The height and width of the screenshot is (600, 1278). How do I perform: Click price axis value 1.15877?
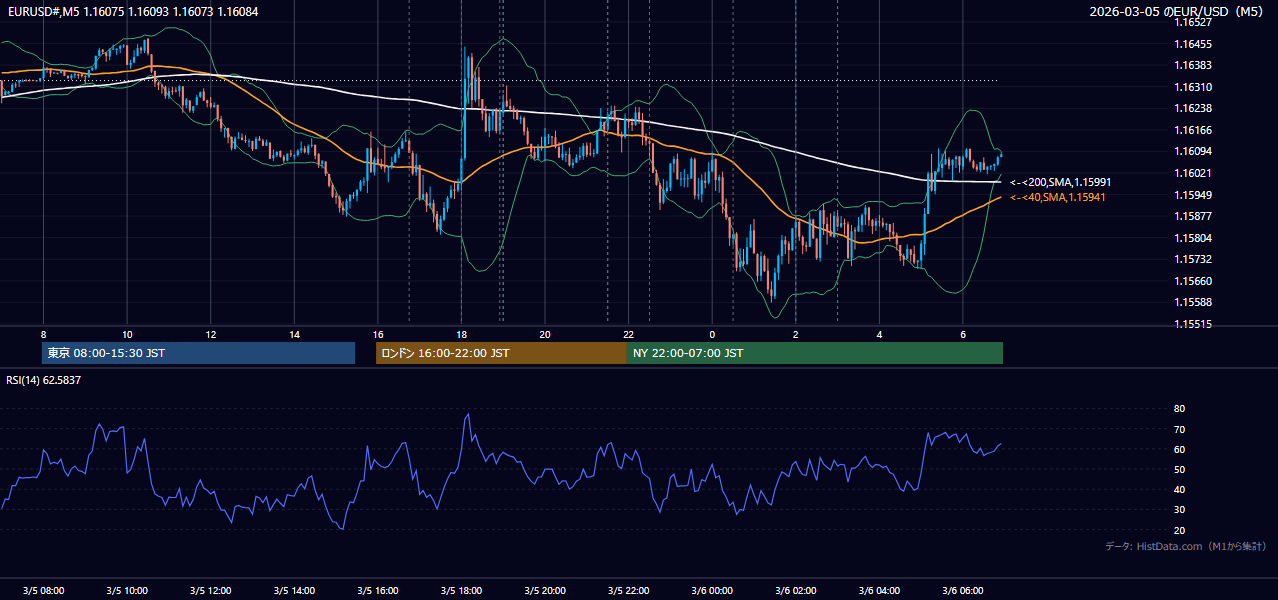tap(1192, 216)
